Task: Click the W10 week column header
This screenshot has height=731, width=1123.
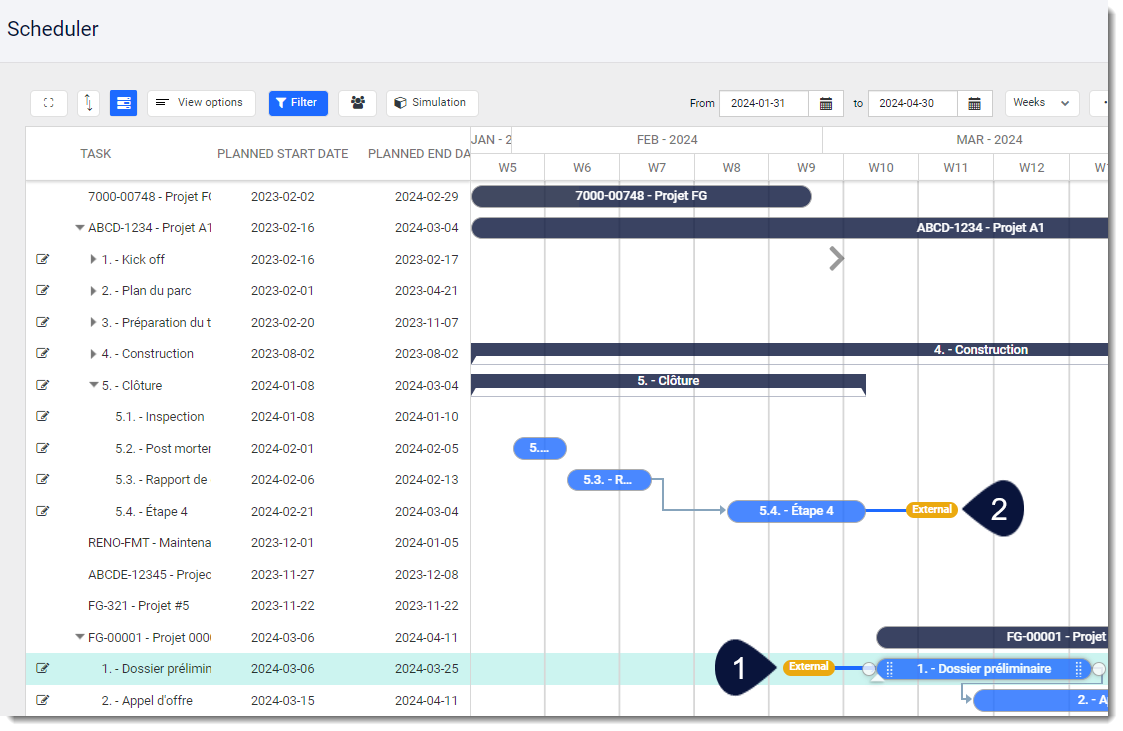Action: click(881, 167)
